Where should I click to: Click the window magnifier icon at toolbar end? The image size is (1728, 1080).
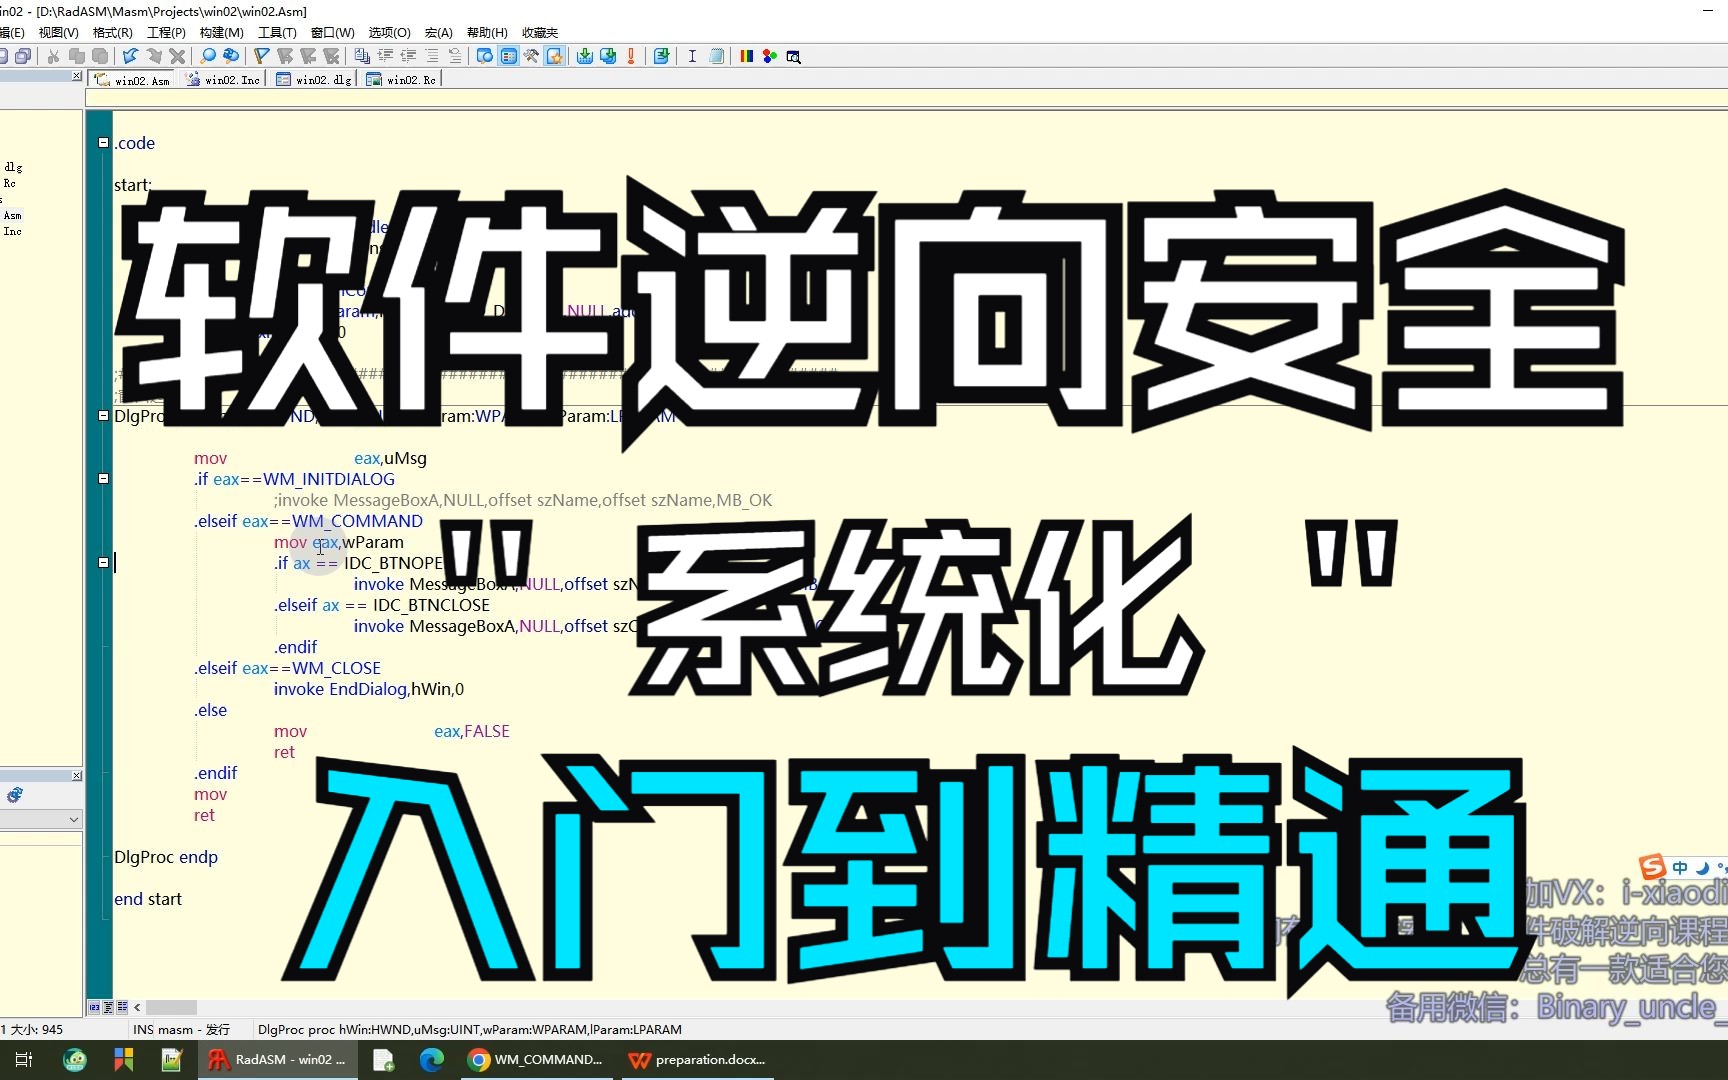tap(794, 56)
